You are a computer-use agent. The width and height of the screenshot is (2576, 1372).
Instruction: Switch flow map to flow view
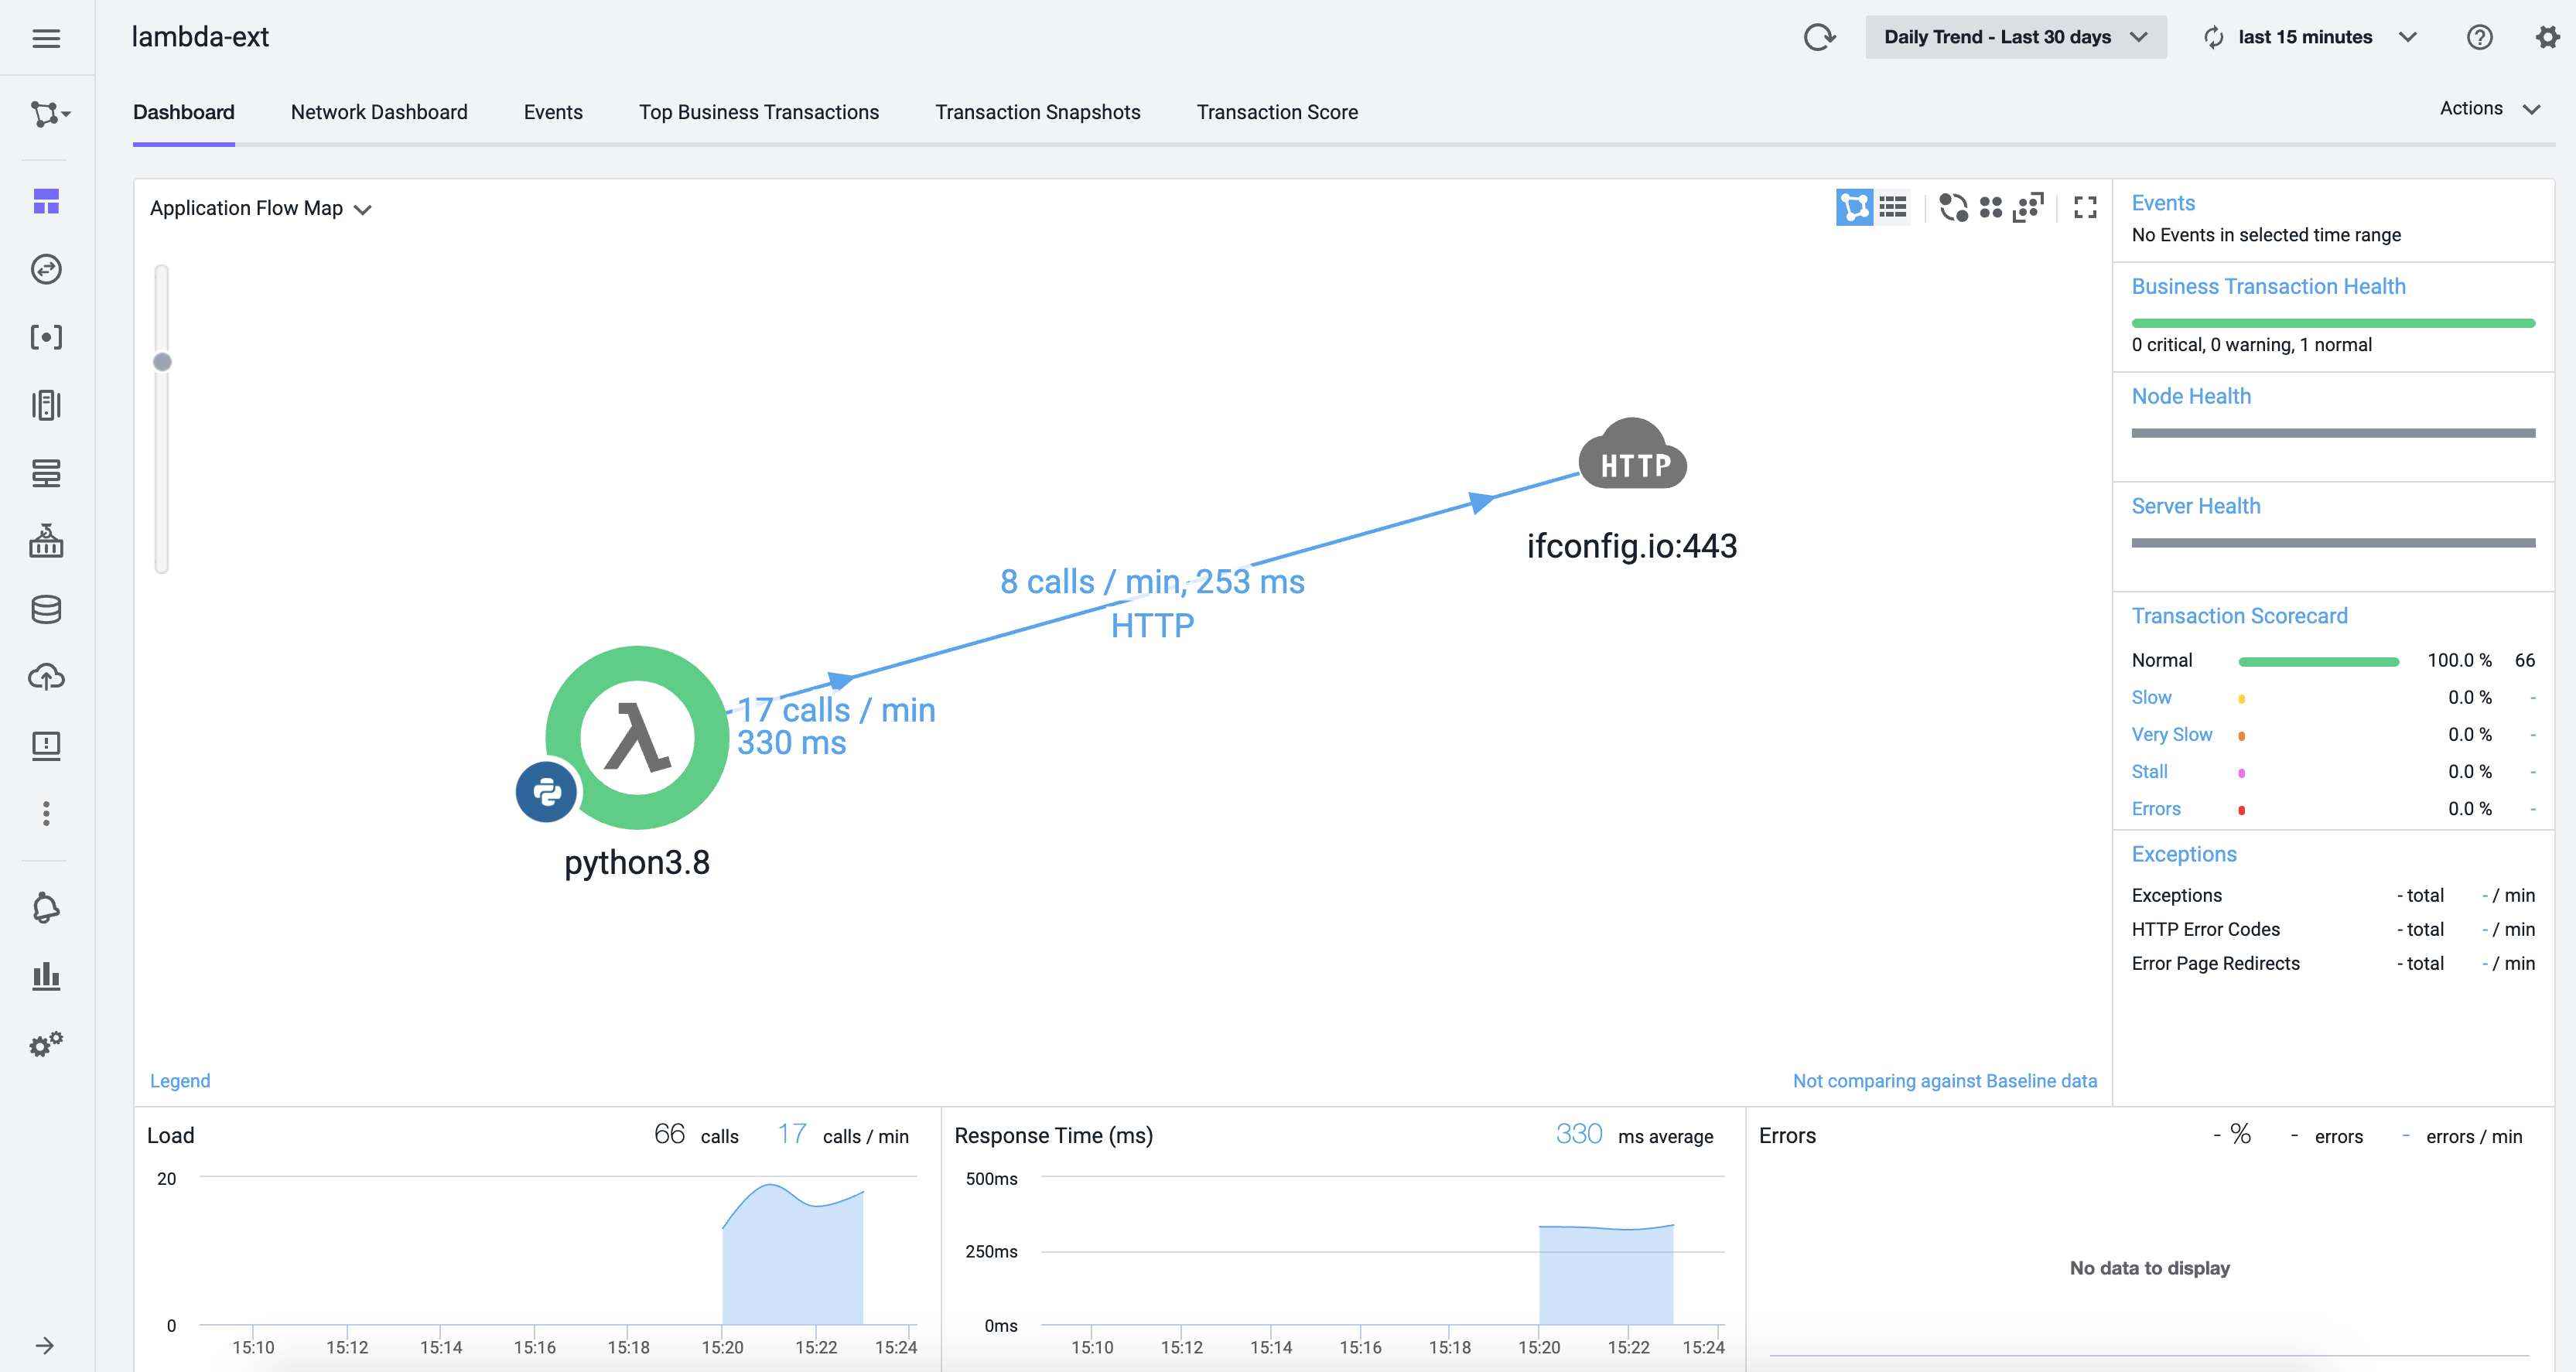[1854, 207]
